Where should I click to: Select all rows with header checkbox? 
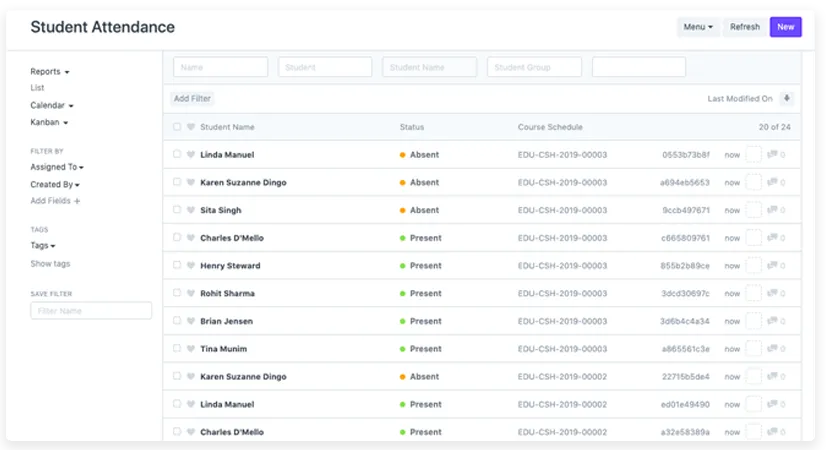coord(177,127)
